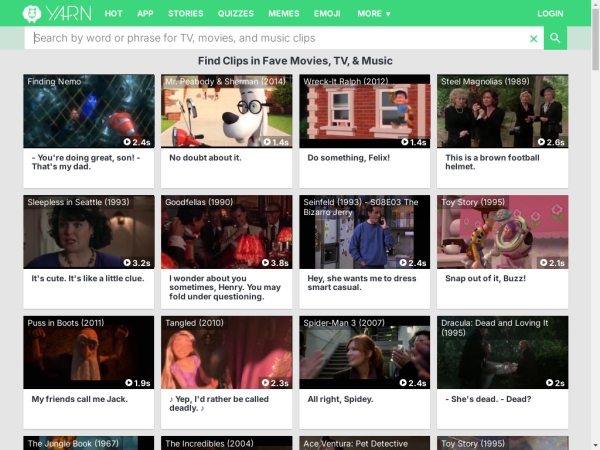Play icon on Steel Magnolias clip
Viewport: 600px width, 450px height.
pyautogui.click(x=541, y=142)
